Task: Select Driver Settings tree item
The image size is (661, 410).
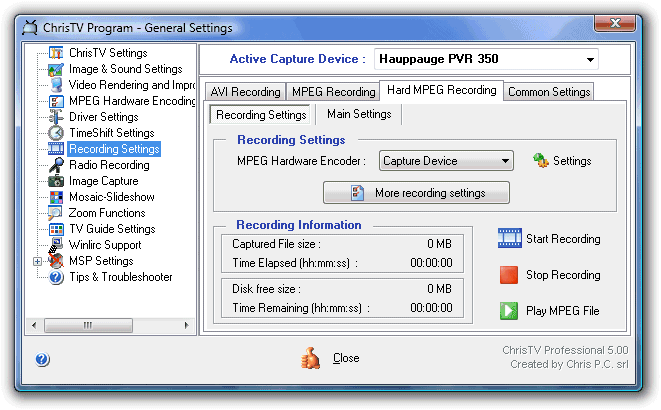Action: pyautogui.click(x=104, y=117)
